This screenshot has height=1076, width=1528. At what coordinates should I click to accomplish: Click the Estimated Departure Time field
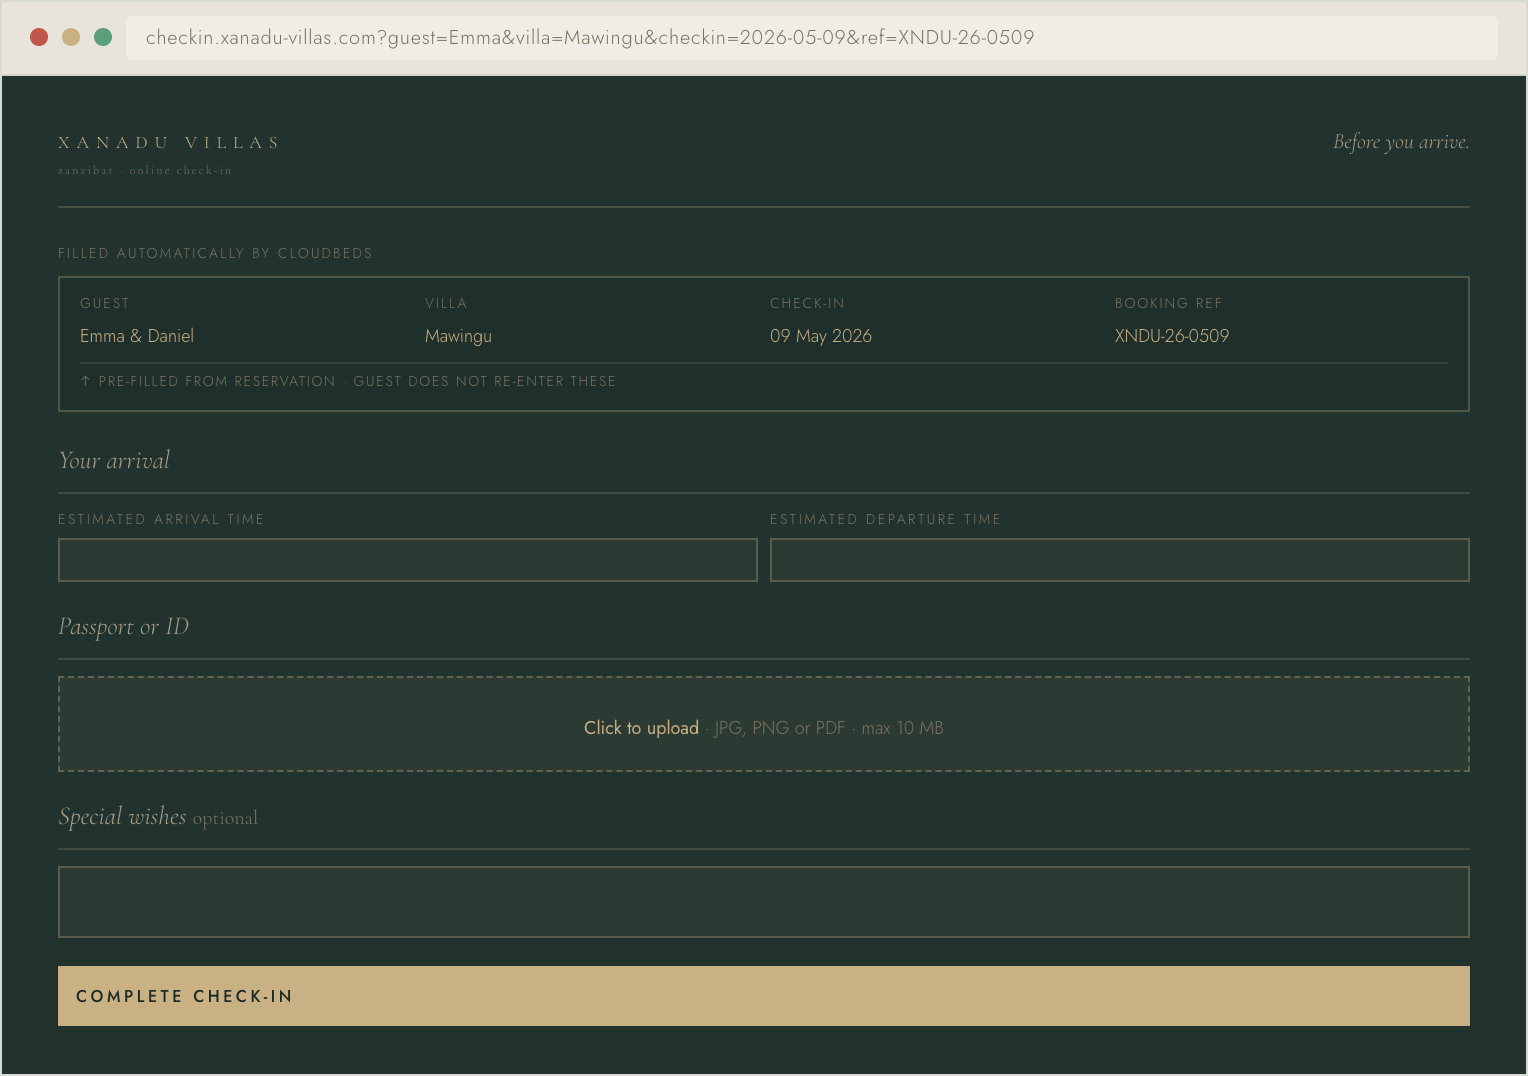coord(1119,560)
